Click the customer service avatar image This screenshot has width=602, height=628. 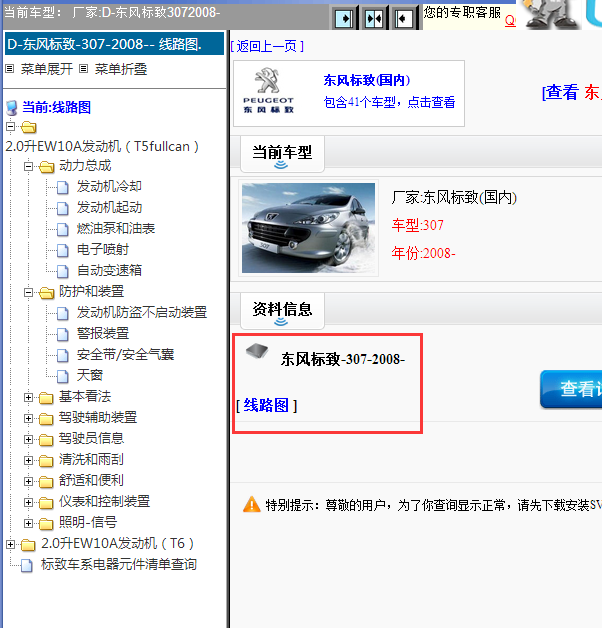coord(551,14)
